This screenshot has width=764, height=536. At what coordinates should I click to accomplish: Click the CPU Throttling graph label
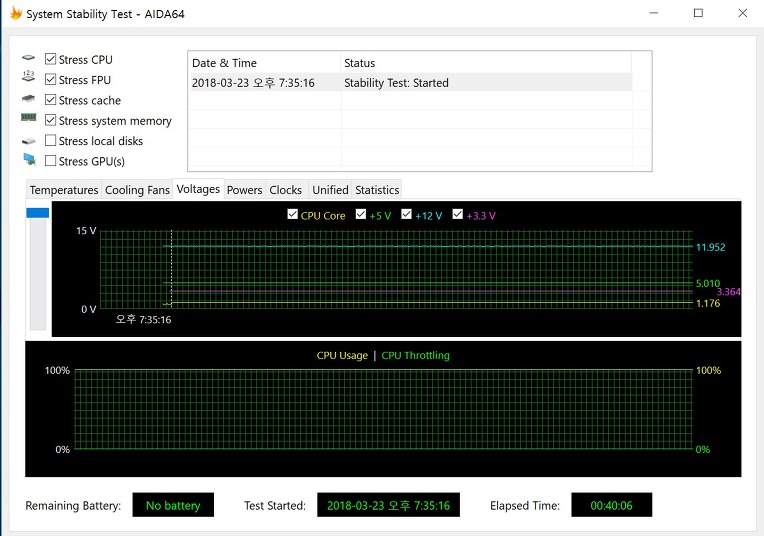tap(416, 356)
